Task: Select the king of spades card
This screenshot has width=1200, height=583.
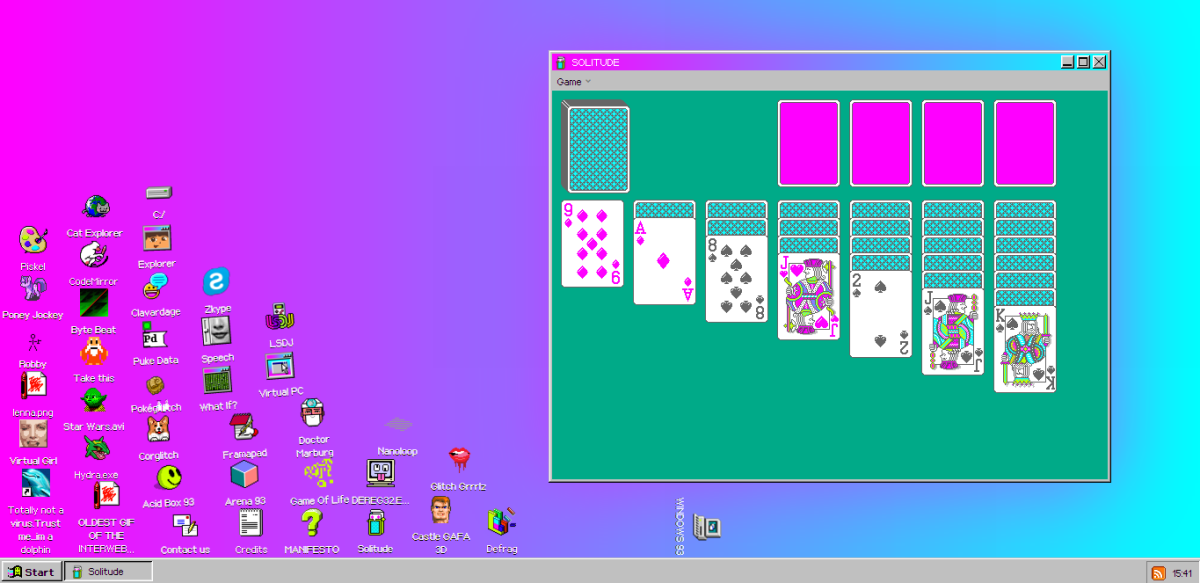Action: pyautogui.click(x=1025, y=349)
